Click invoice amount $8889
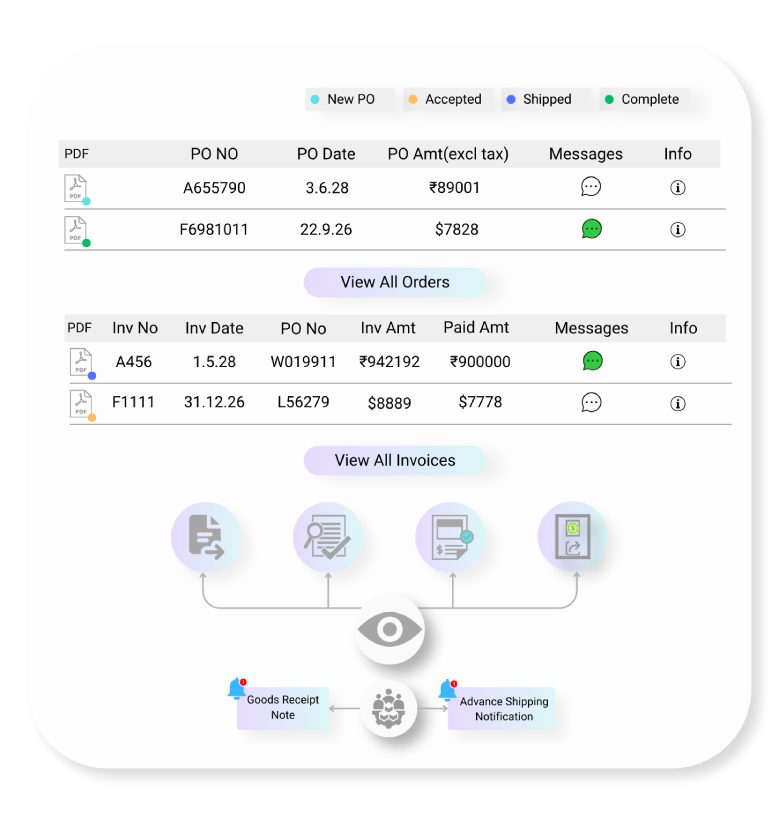780x814 pixels. point(389,403)
